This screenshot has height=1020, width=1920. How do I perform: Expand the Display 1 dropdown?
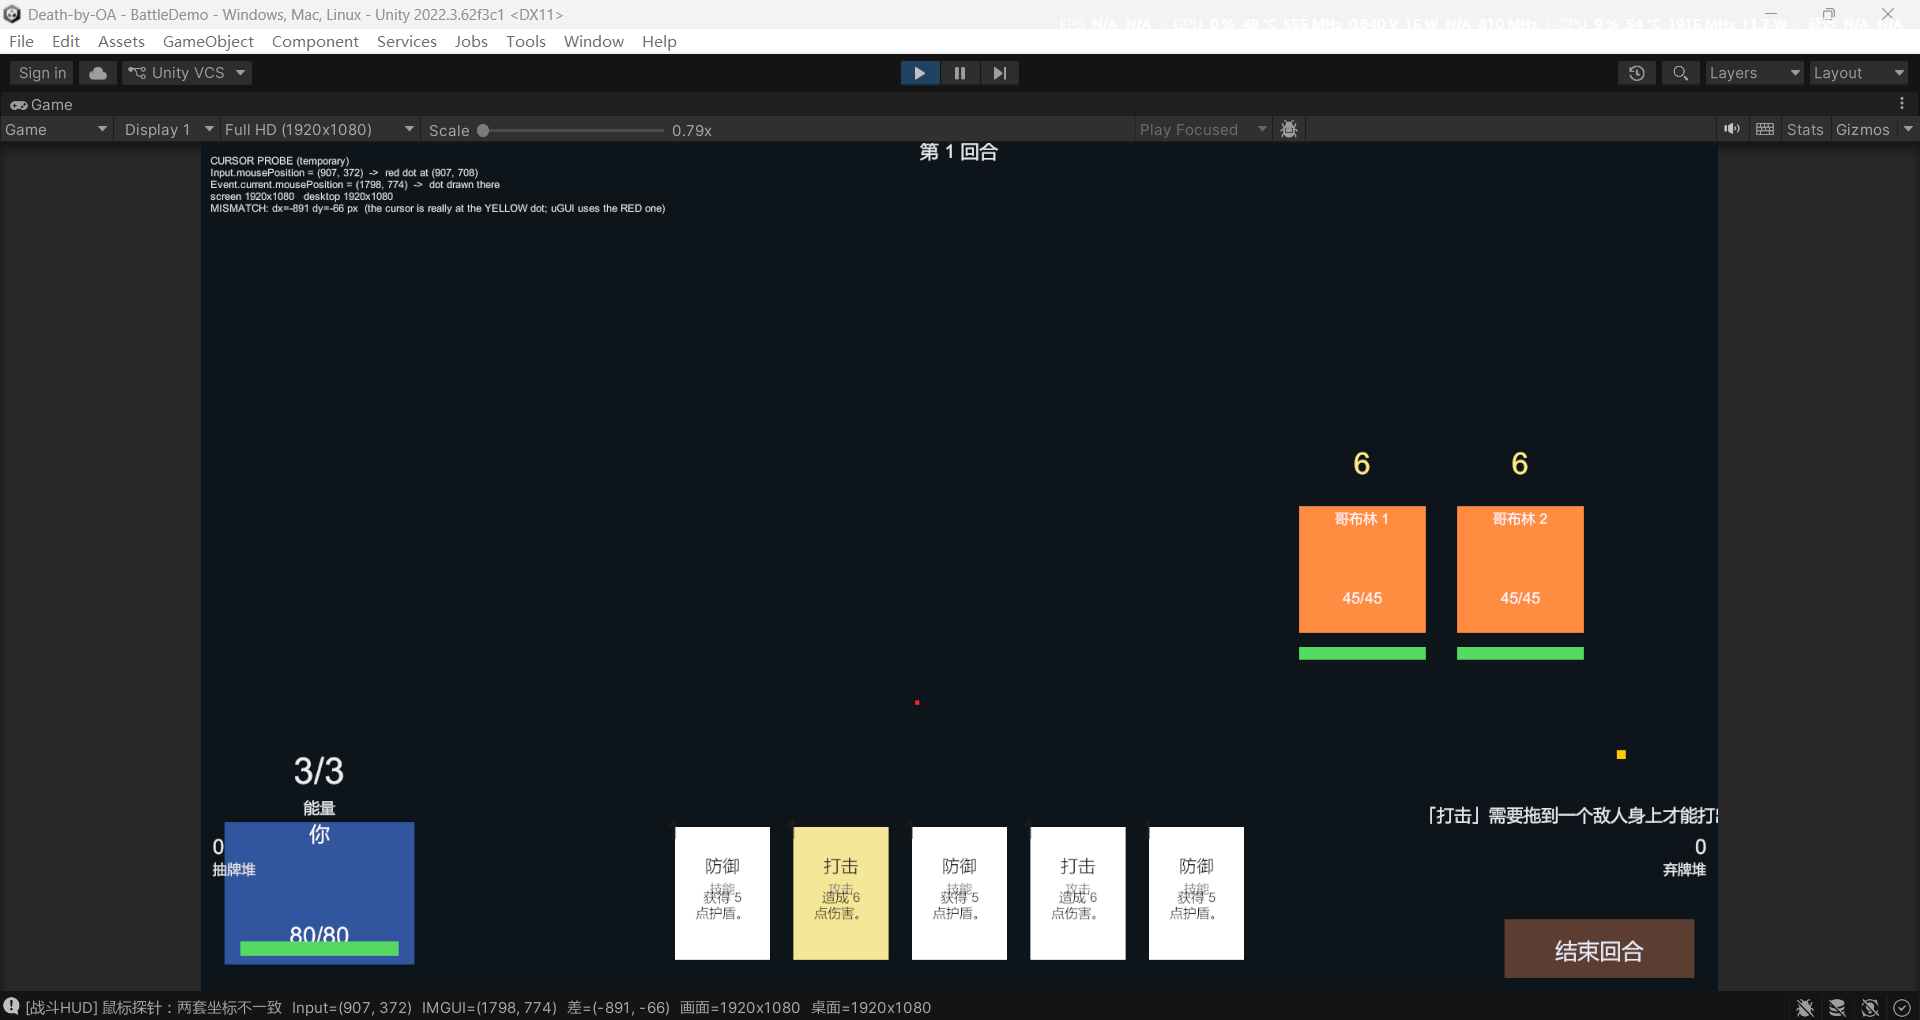pyautogui.click(x=168, y=130)
